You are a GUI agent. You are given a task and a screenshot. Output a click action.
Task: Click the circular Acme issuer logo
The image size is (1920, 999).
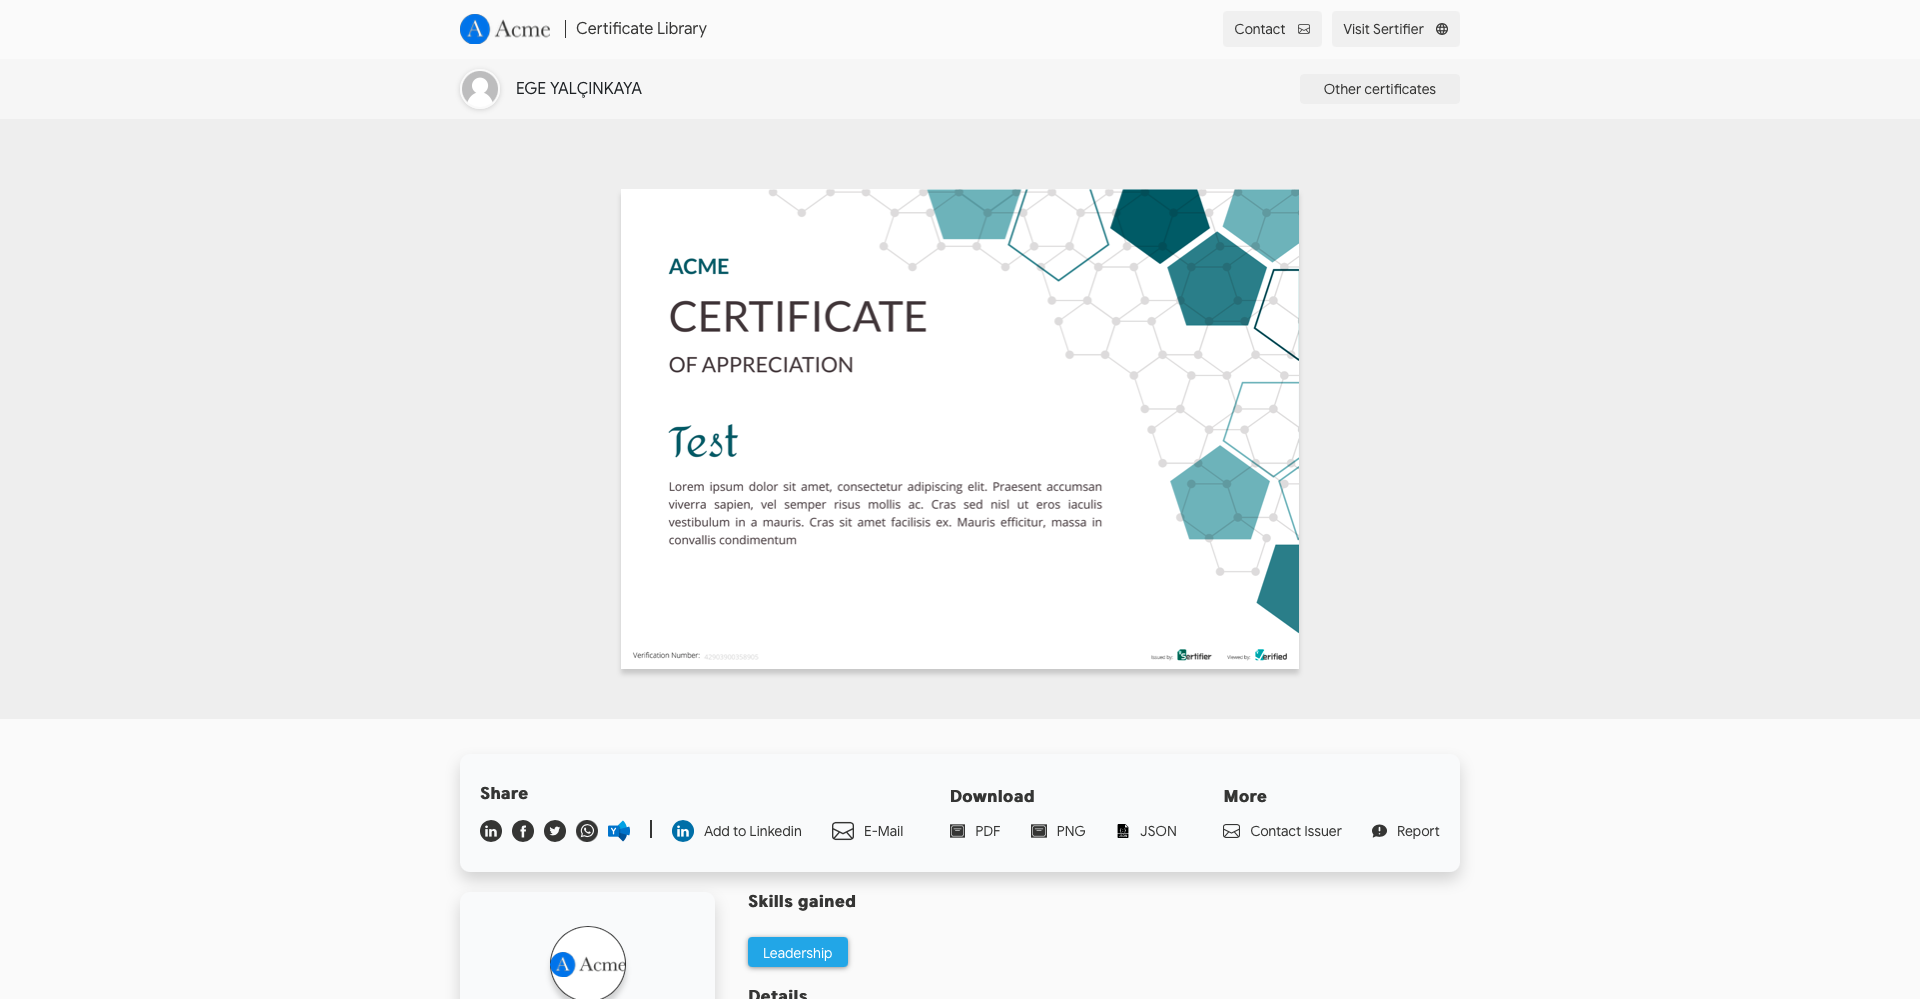[x=588, y=963]
